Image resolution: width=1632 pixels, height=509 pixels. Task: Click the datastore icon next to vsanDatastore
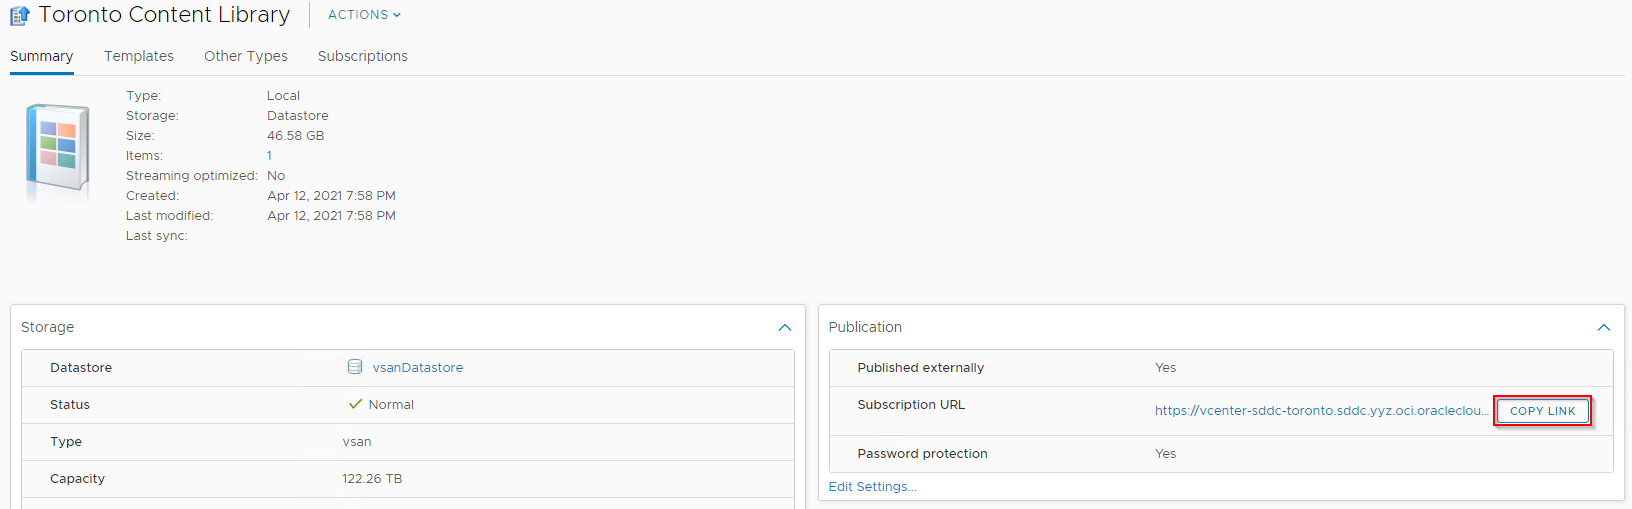[x=355, y=367]
